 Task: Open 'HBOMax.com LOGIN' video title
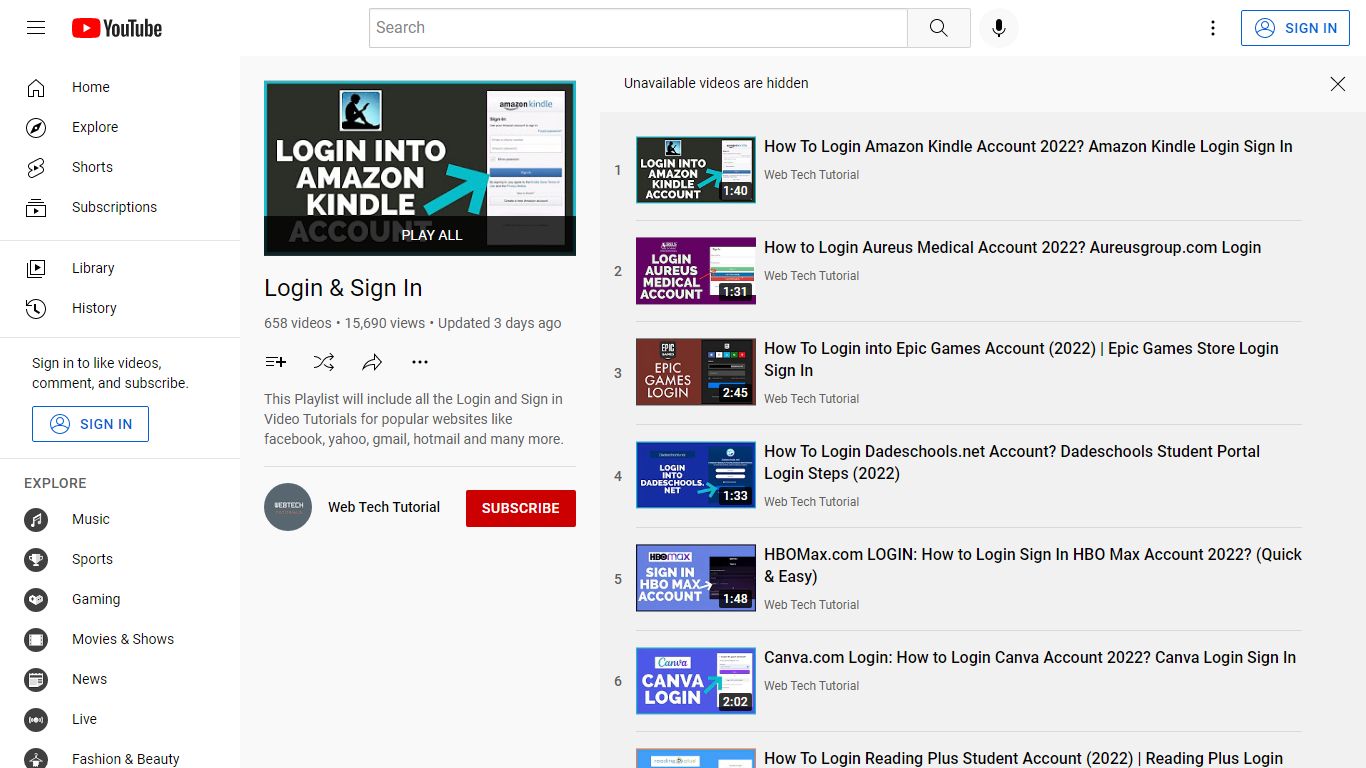pyautogui.click(x=1033, y=565)
